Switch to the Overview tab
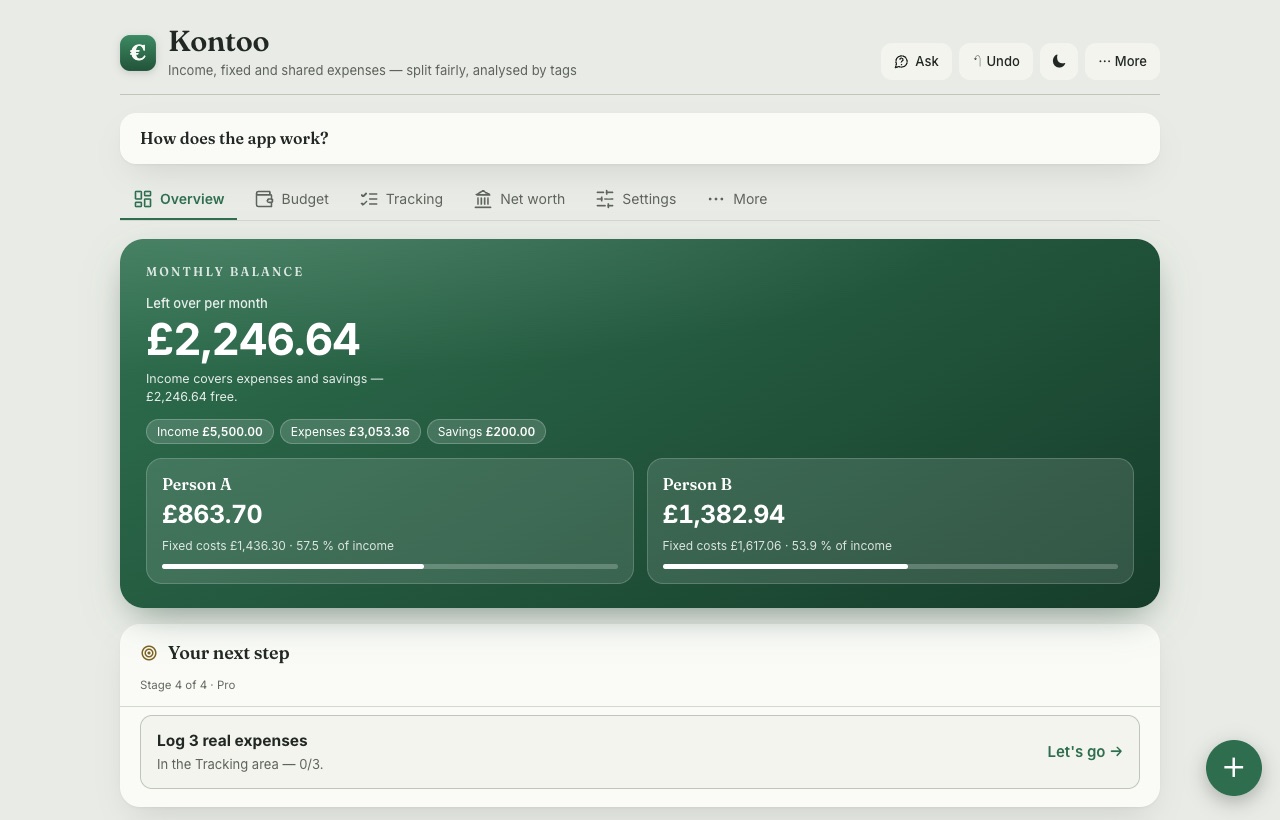The height and width of the screenshot is (820, 1280). pyautogui.click(x=179, y=199)
